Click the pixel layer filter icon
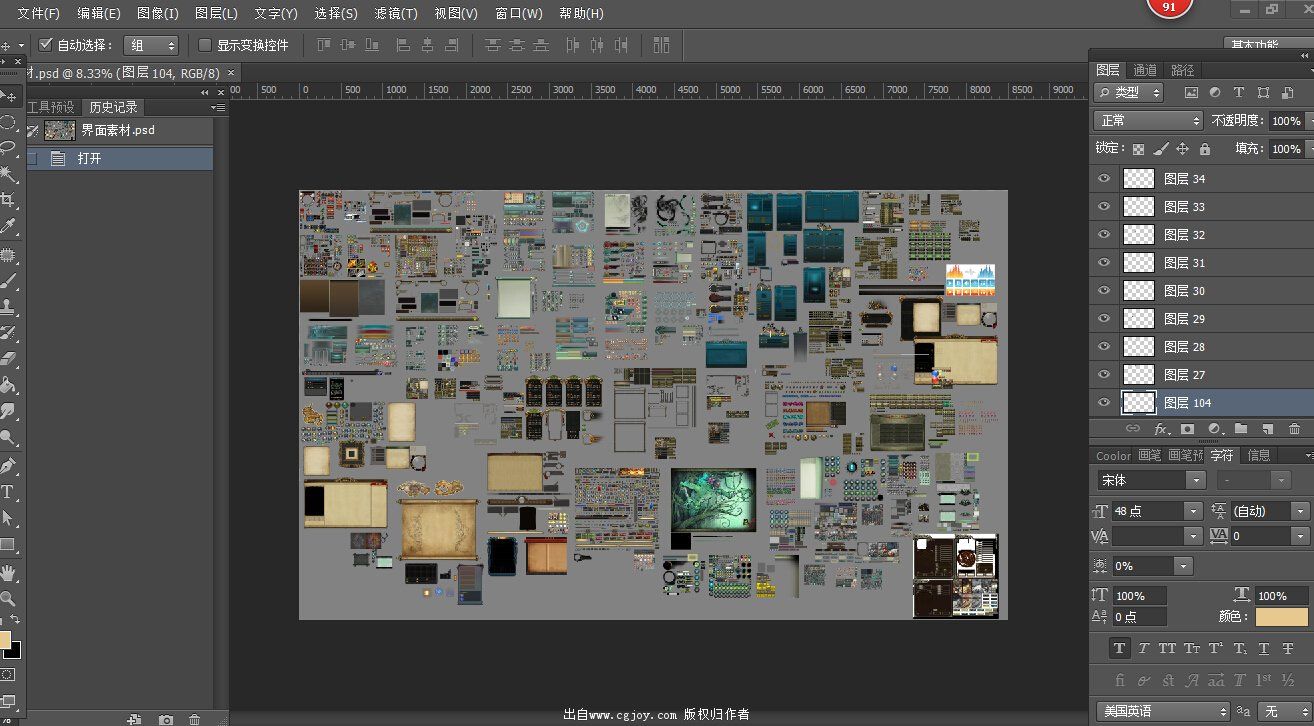This screenshot has height=726, width=1314. click(x=1191, y=92)
